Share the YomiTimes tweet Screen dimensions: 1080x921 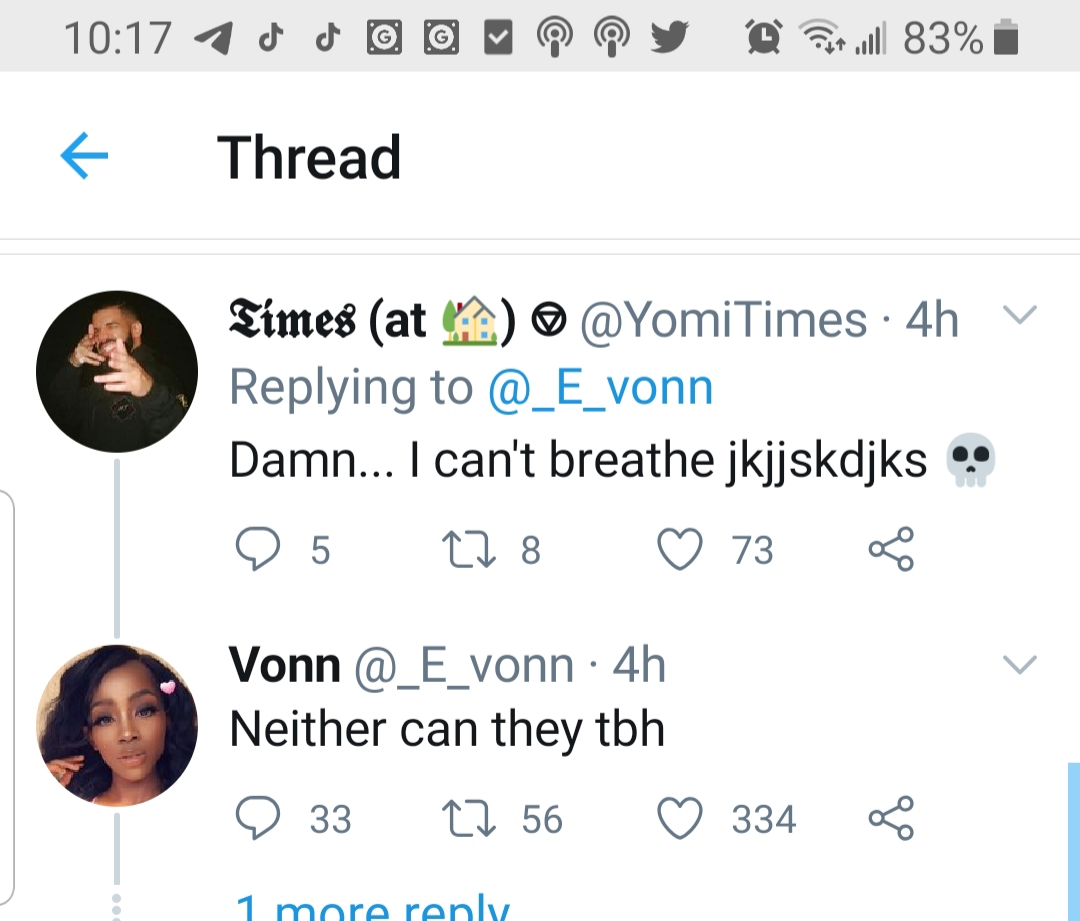click(x=890, y=549)
